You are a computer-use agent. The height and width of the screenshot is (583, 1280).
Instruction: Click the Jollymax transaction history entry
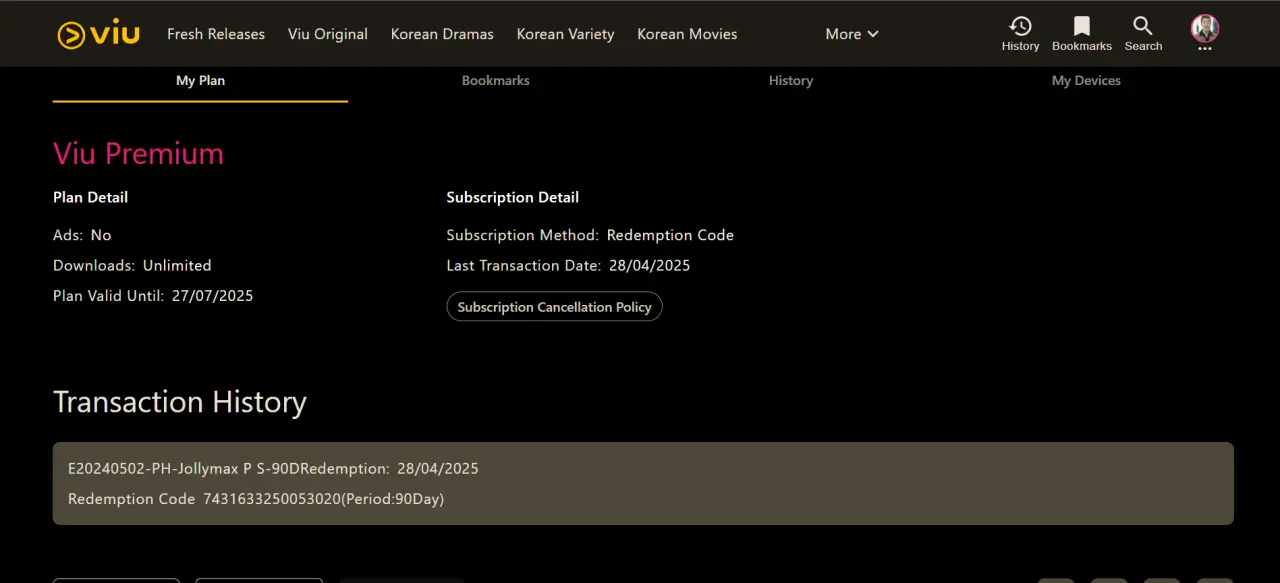643,483
